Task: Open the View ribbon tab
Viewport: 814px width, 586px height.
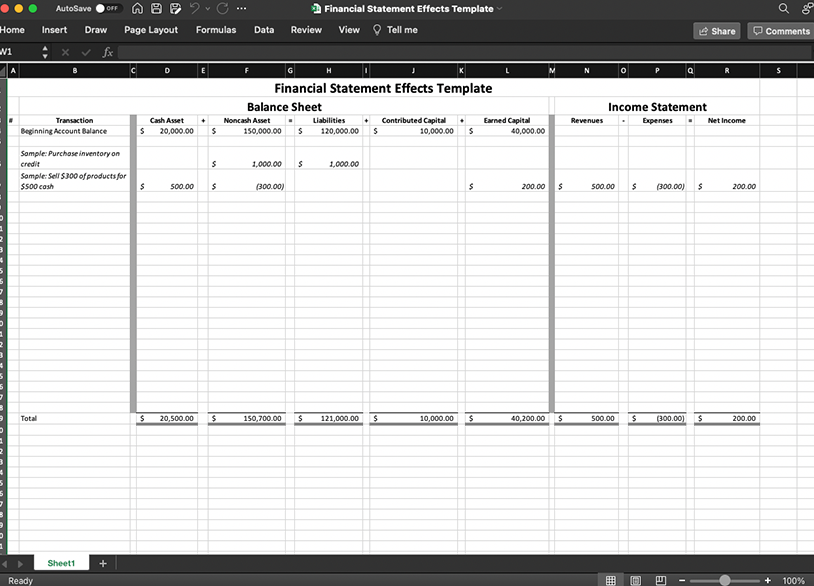Action: (349, 30)
